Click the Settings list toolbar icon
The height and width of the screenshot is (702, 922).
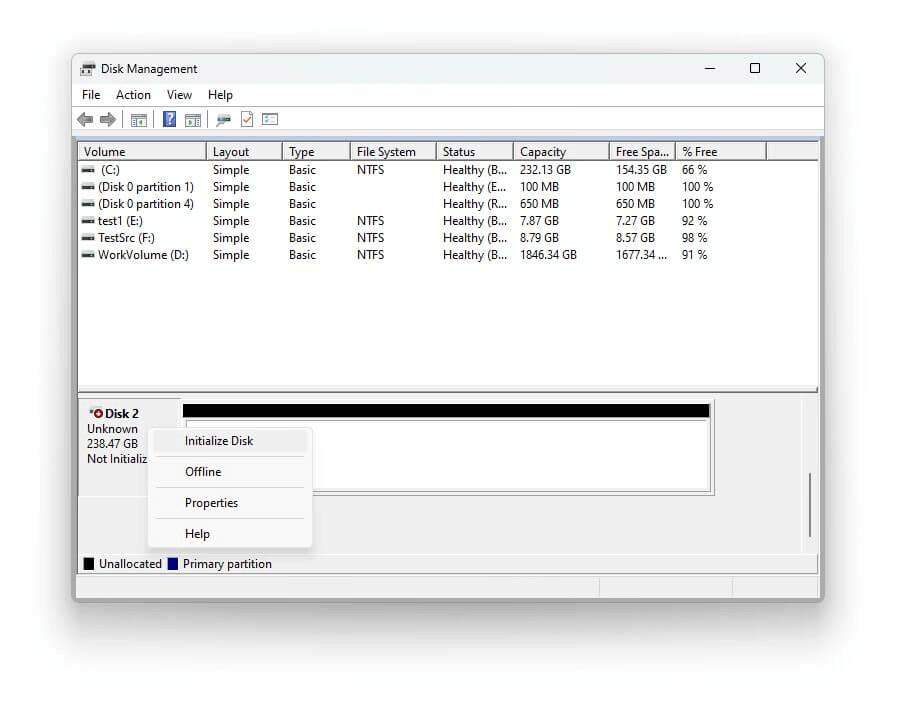coord(270,119)
